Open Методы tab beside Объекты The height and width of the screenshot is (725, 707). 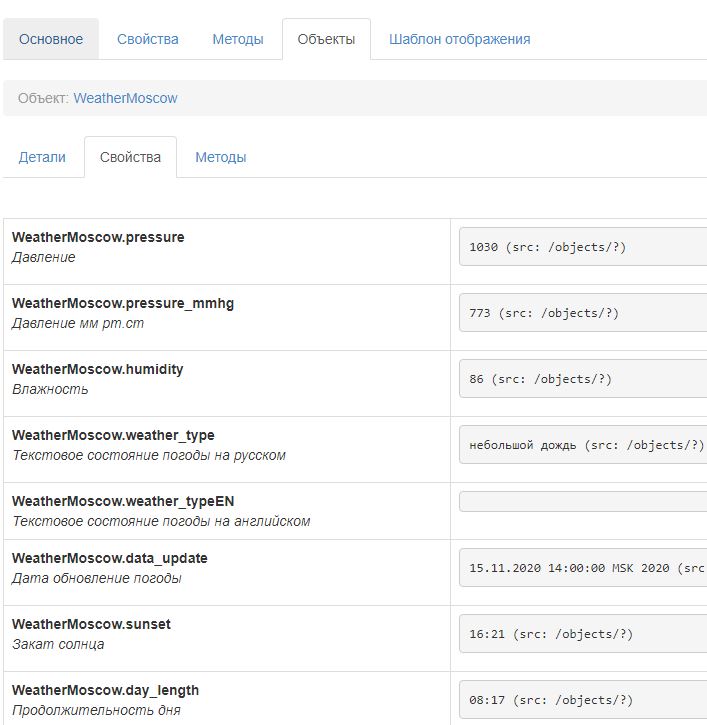[238, 39]
